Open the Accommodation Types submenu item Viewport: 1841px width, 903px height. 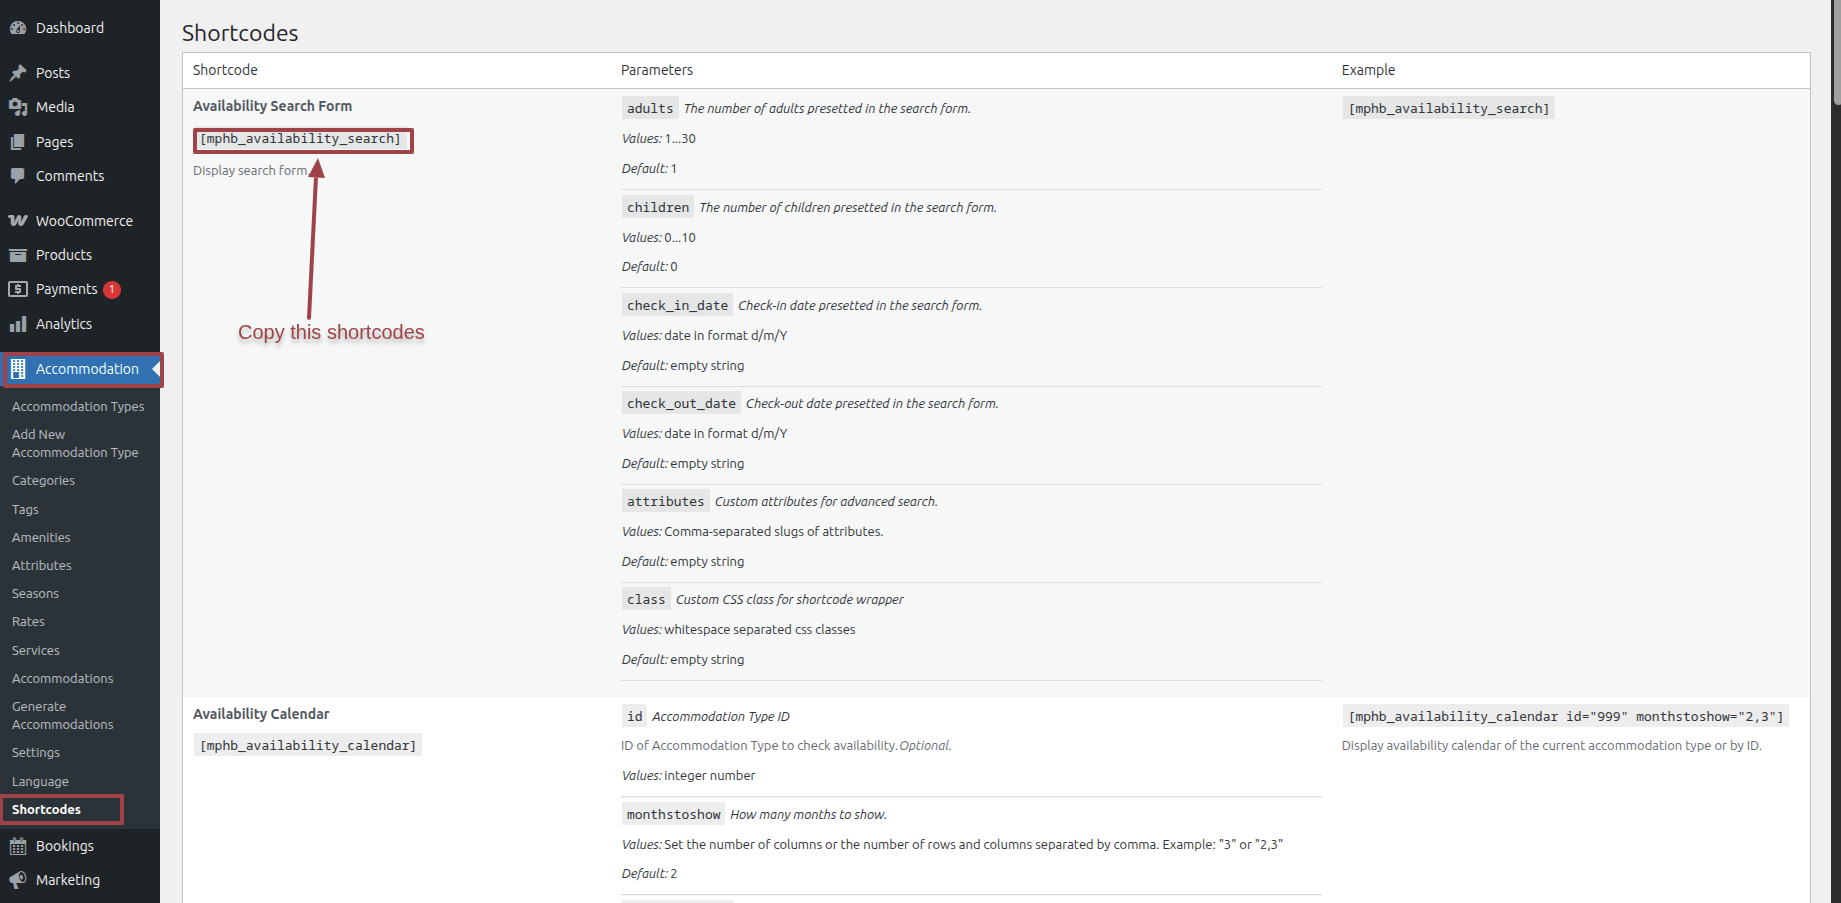(78, 407)
